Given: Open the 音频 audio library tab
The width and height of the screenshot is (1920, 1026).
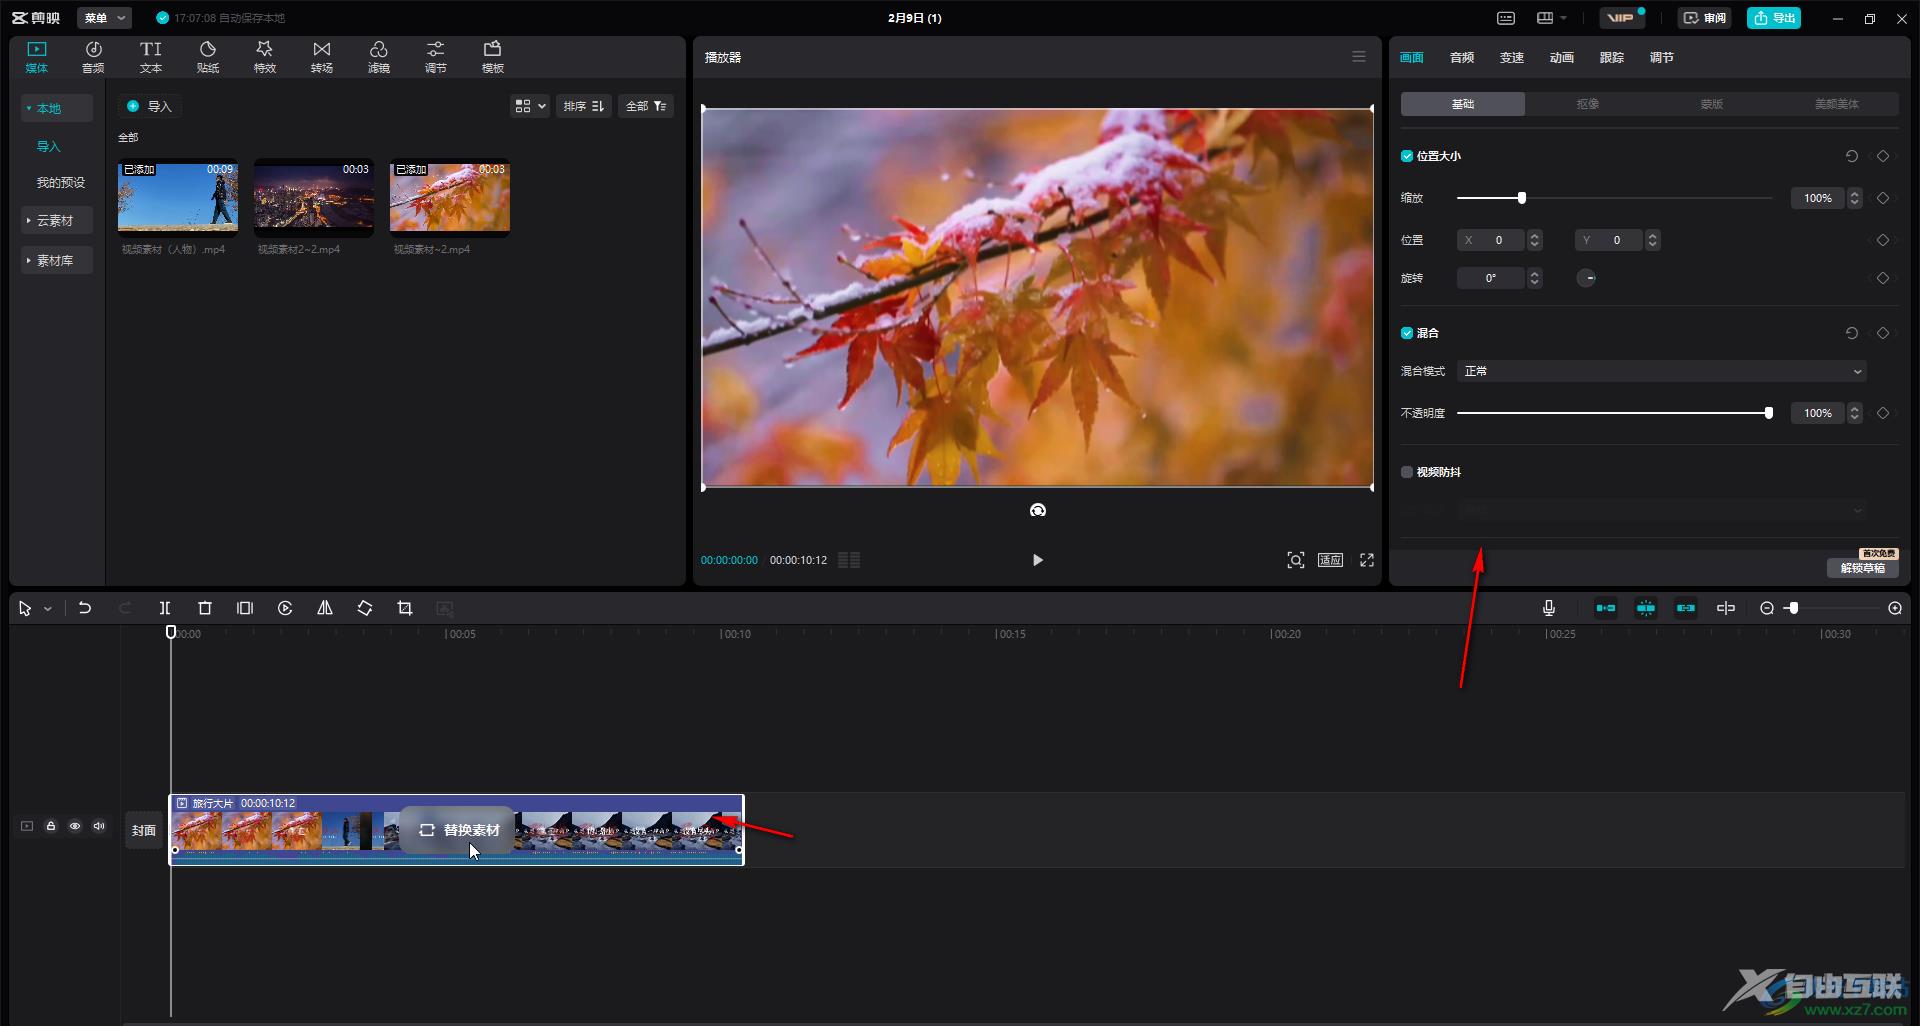Looking at the screenshot, I should 93,57.
